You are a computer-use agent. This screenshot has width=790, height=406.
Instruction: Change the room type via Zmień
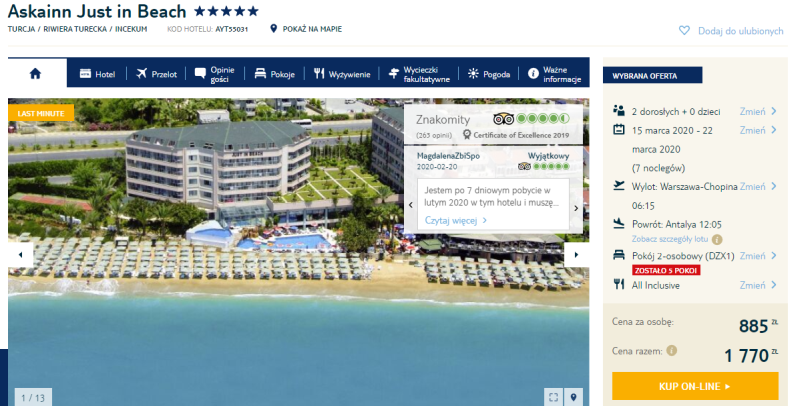[x=758, y=256]
